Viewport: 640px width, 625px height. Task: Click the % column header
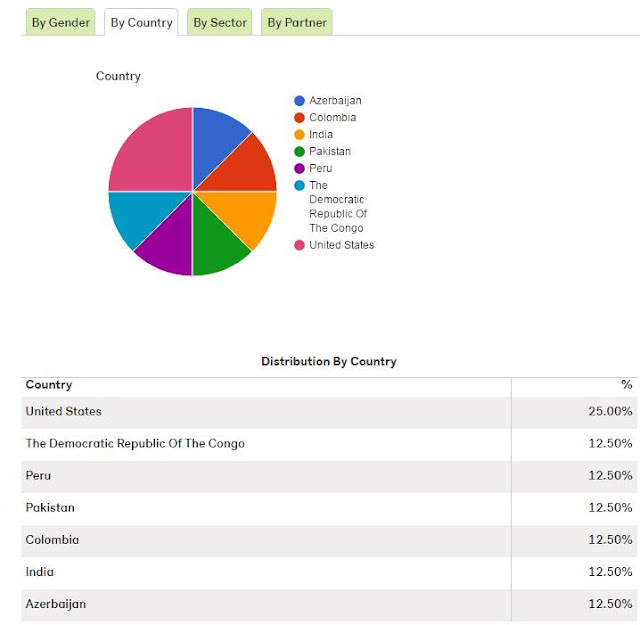tap(627, 385)
